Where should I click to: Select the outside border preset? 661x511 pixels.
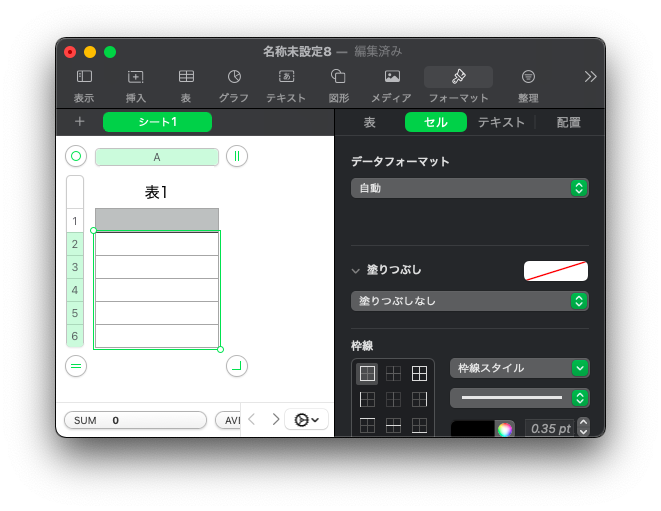pyautogui.click(x=367, y=373)
